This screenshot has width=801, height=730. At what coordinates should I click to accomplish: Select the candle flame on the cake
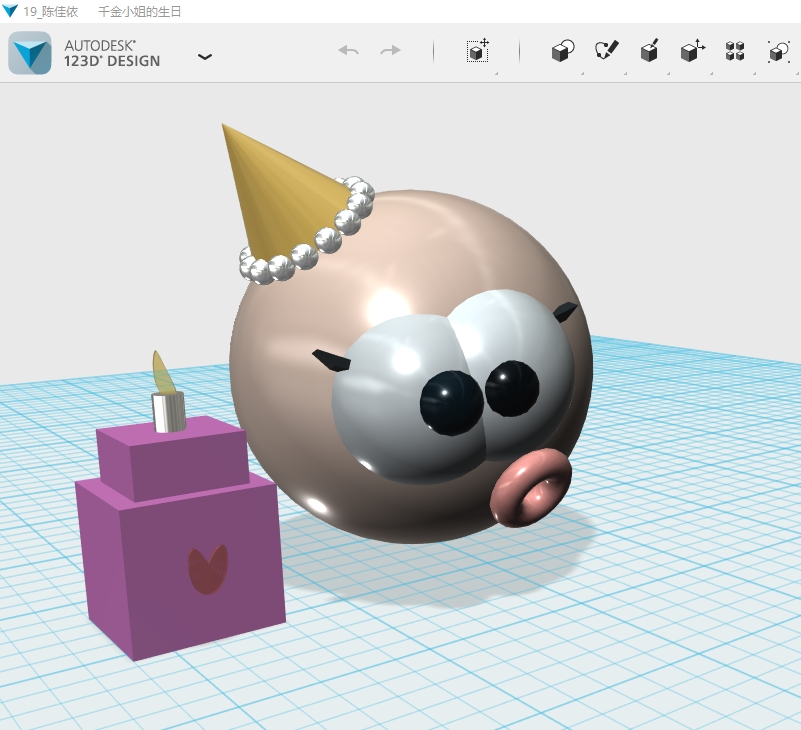point(163,373)
